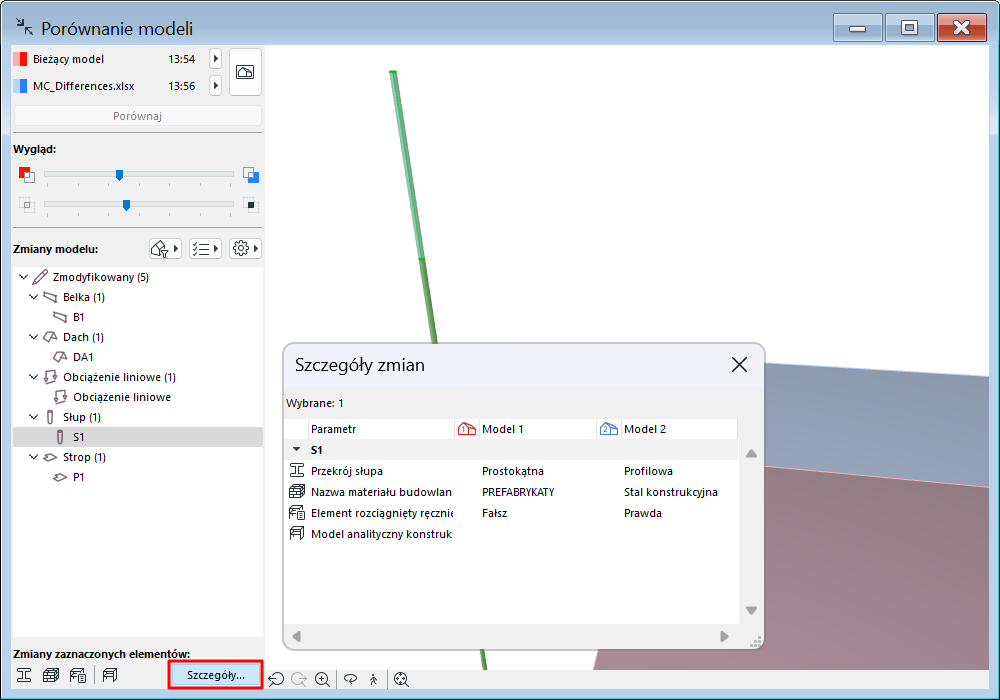
Task: Select Nazwa materiału budowlan row
Action: tap(510, 492)
